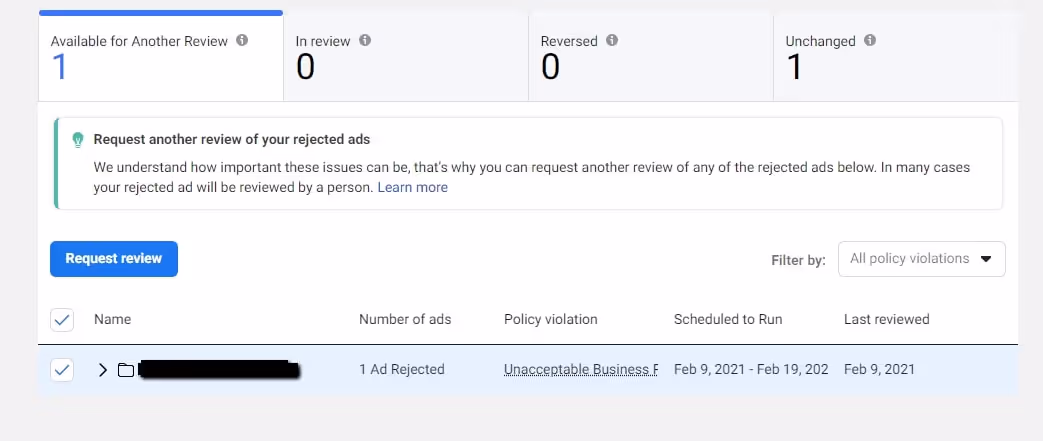1043x441 pixels.
Task: Click info icon next to Unchanged
Action: tap(869, 41)
